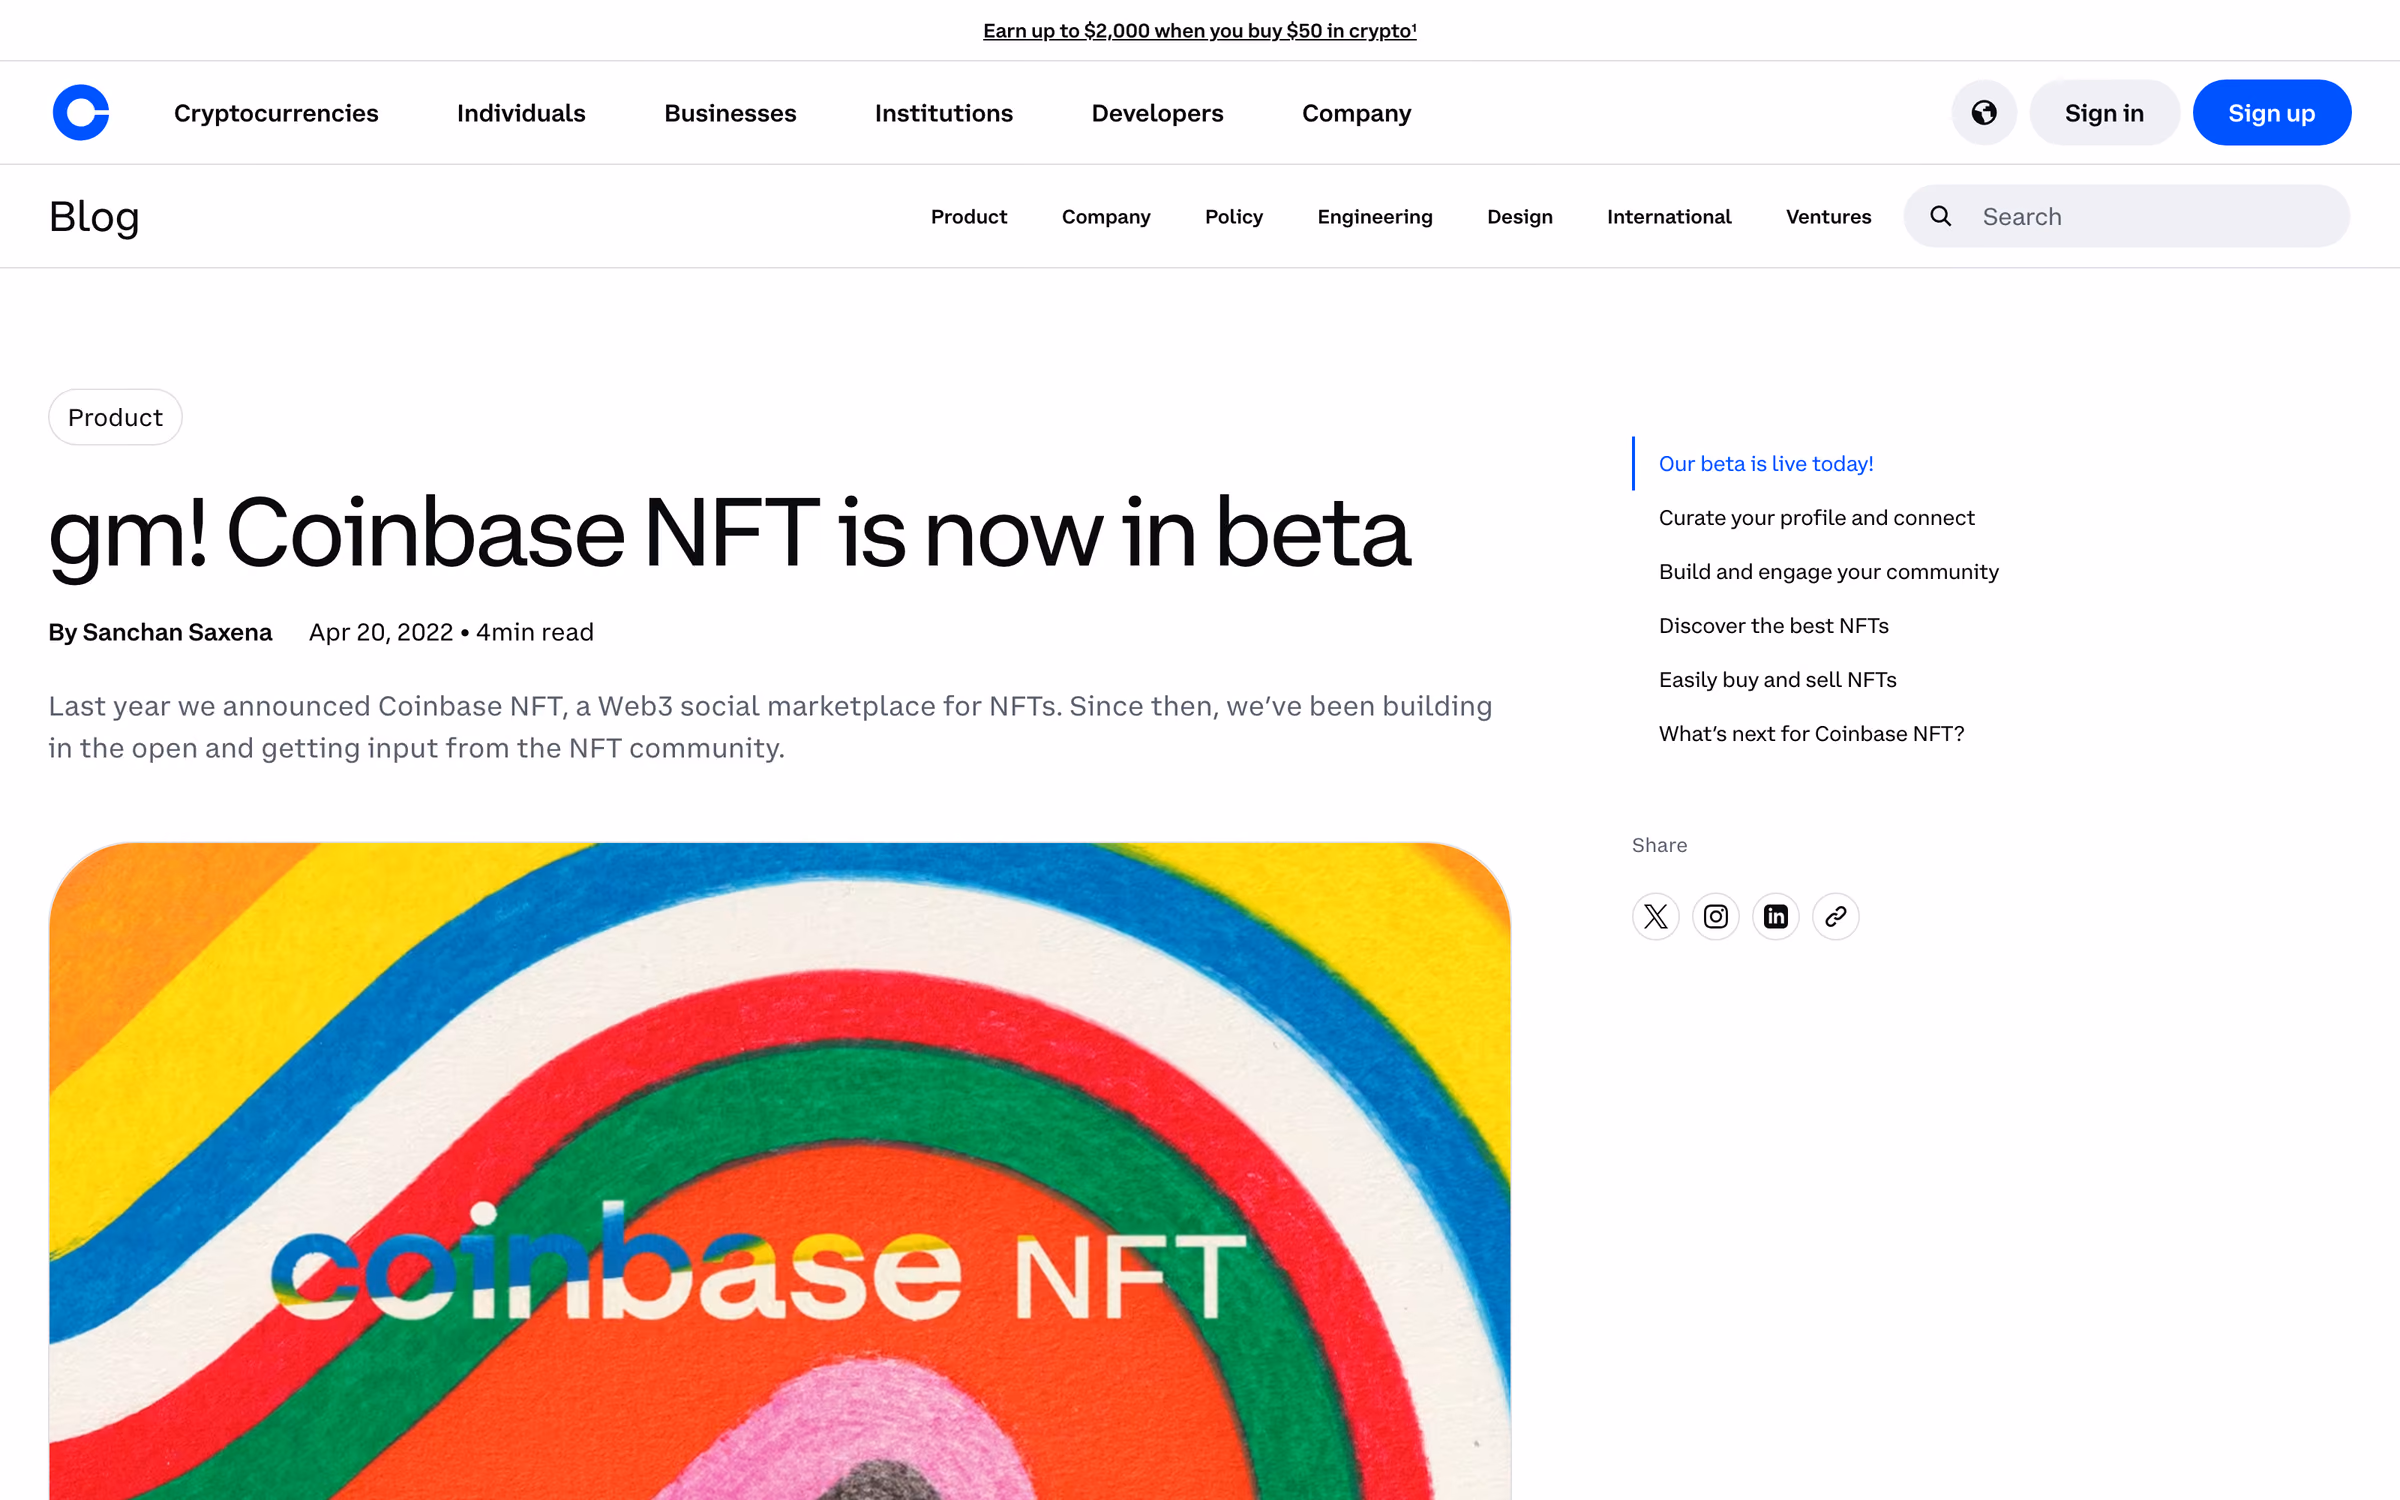Viewport: 2400px width, 1500px height.
Task: Share article on LinkedIn
Action: (x=1776, y=916)
